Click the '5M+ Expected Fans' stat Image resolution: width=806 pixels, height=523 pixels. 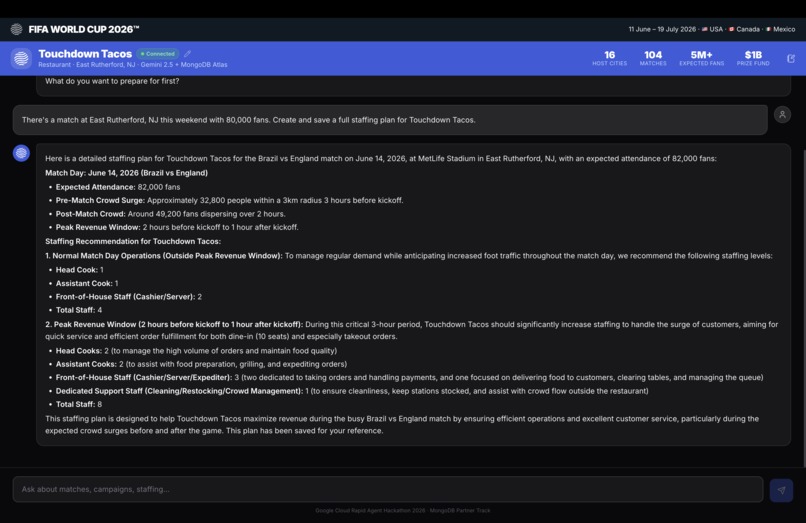(702, 58)
